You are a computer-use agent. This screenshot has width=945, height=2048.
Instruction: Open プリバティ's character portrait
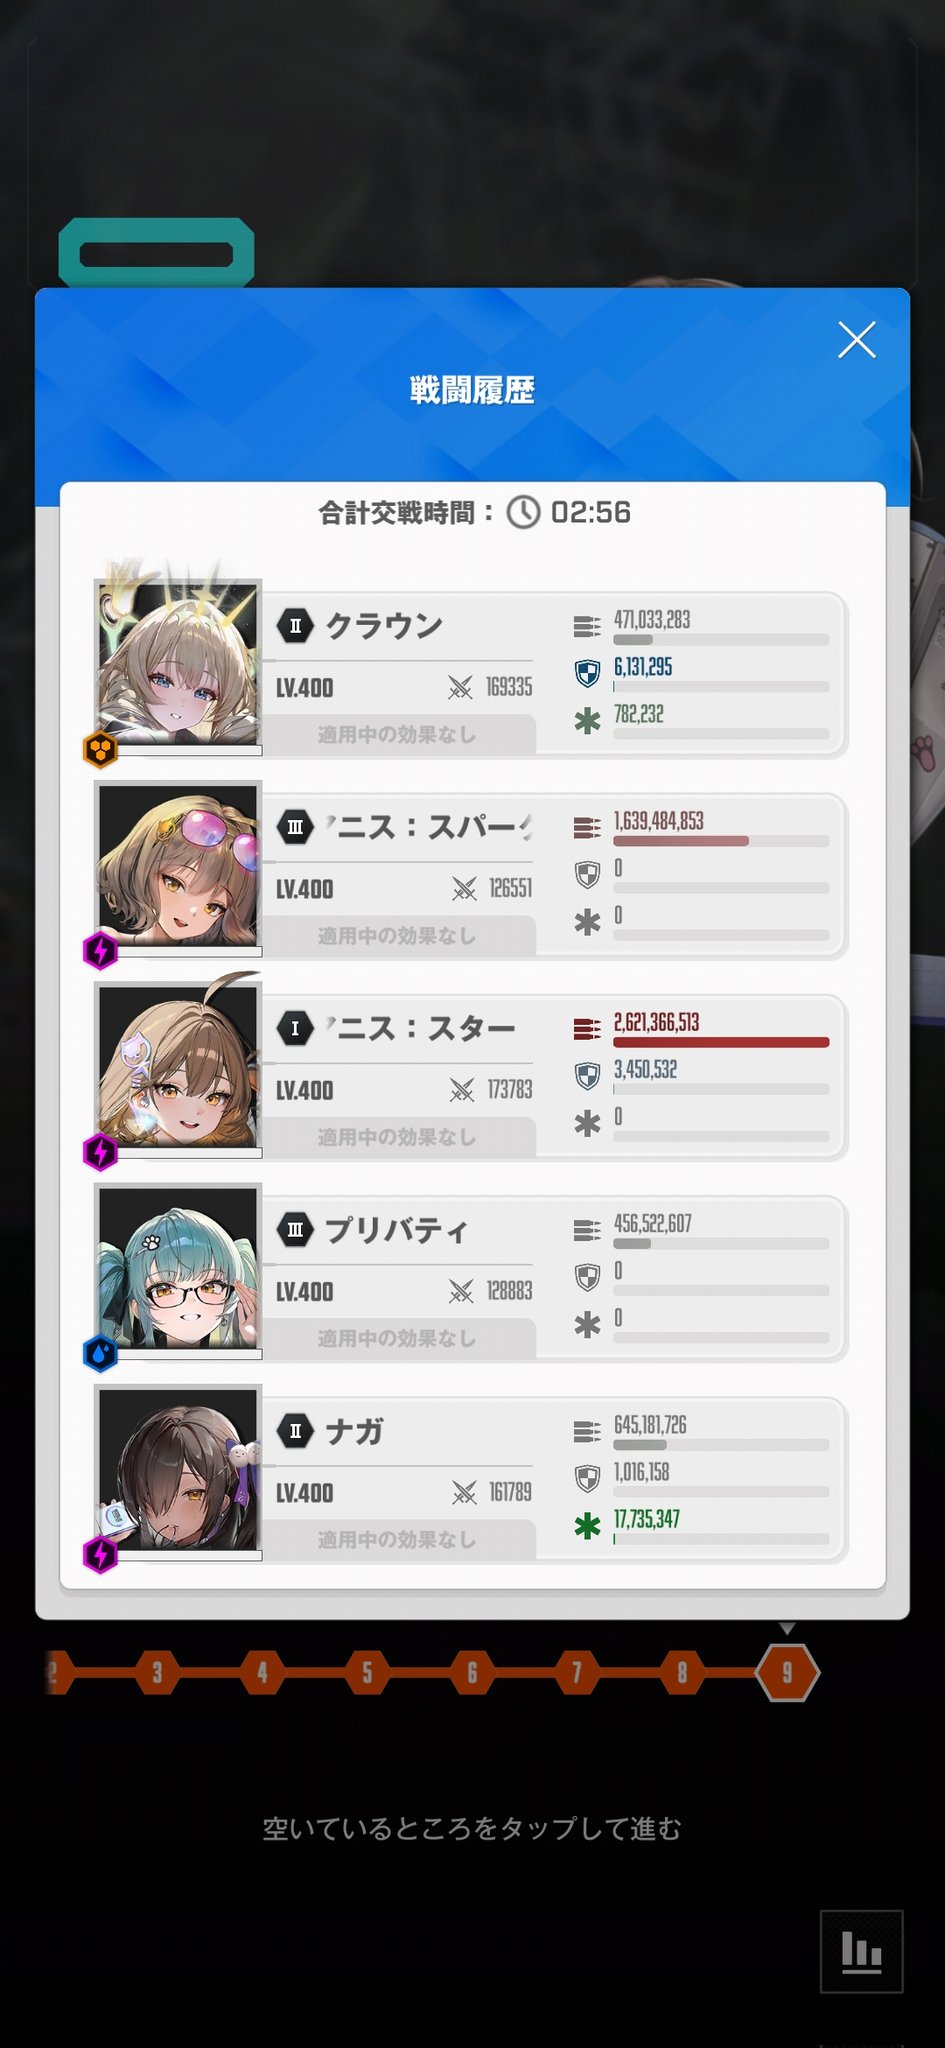click(178, 1268)
